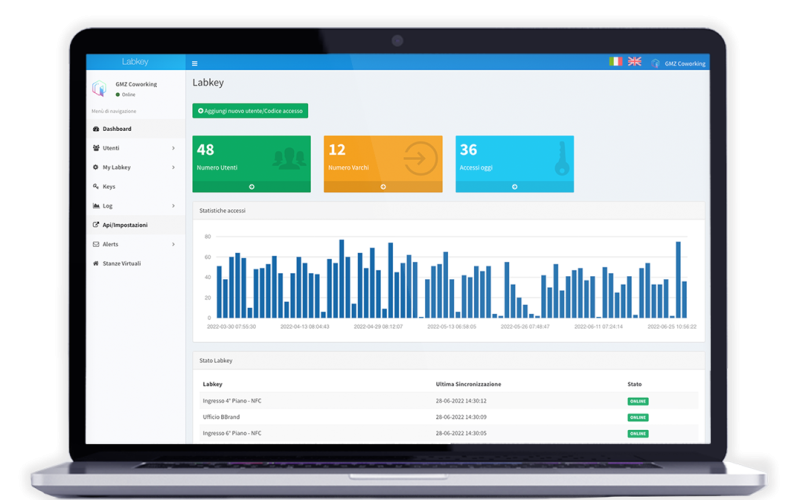Toggle the hamburger sidebar menu icon
This screenshot has height=500, width=800.
coord(195,63)
